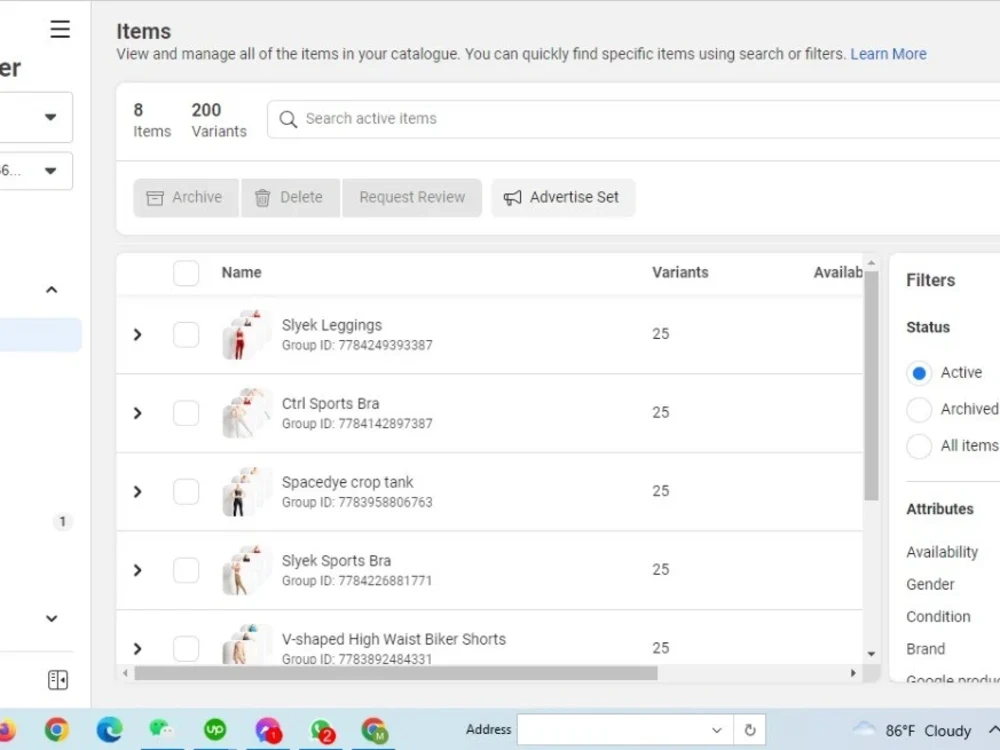Collapse the sidebar section with up chevron
Image resolution: width=1000 pixels, height=750 pixels.
coord(52,290)
